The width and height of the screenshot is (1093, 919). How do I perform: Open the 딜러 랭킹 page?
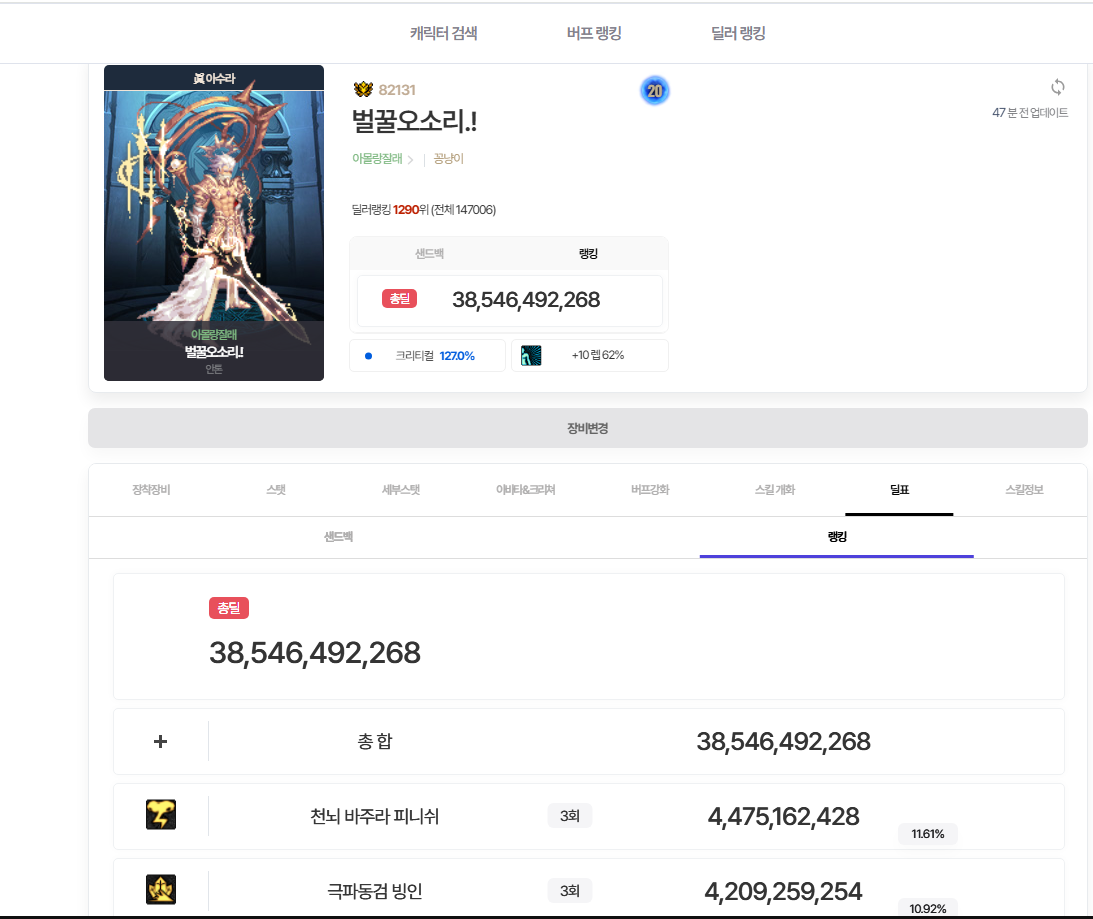point(738,33)
